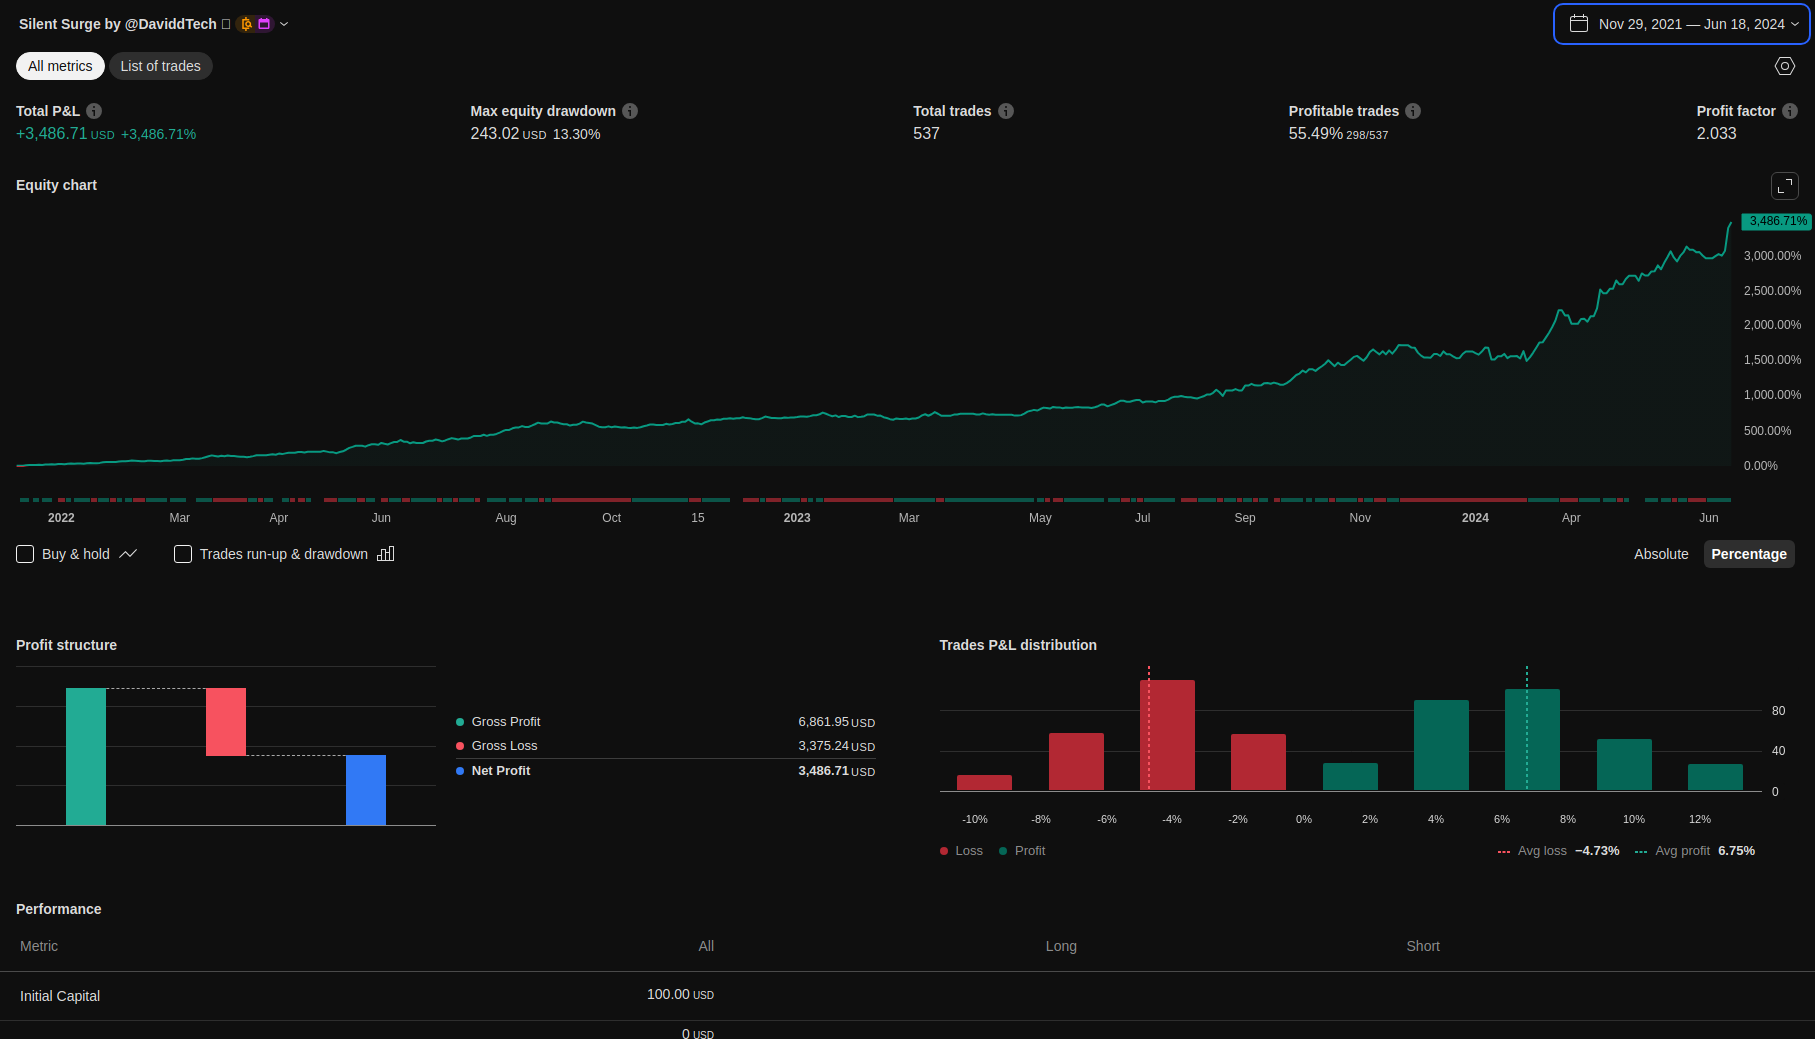Viewport: 1815px width, 1039px height.
Task: Click the tallest red loss bar in distribution
Action: pyautogui.click(x=1167, y=735)
